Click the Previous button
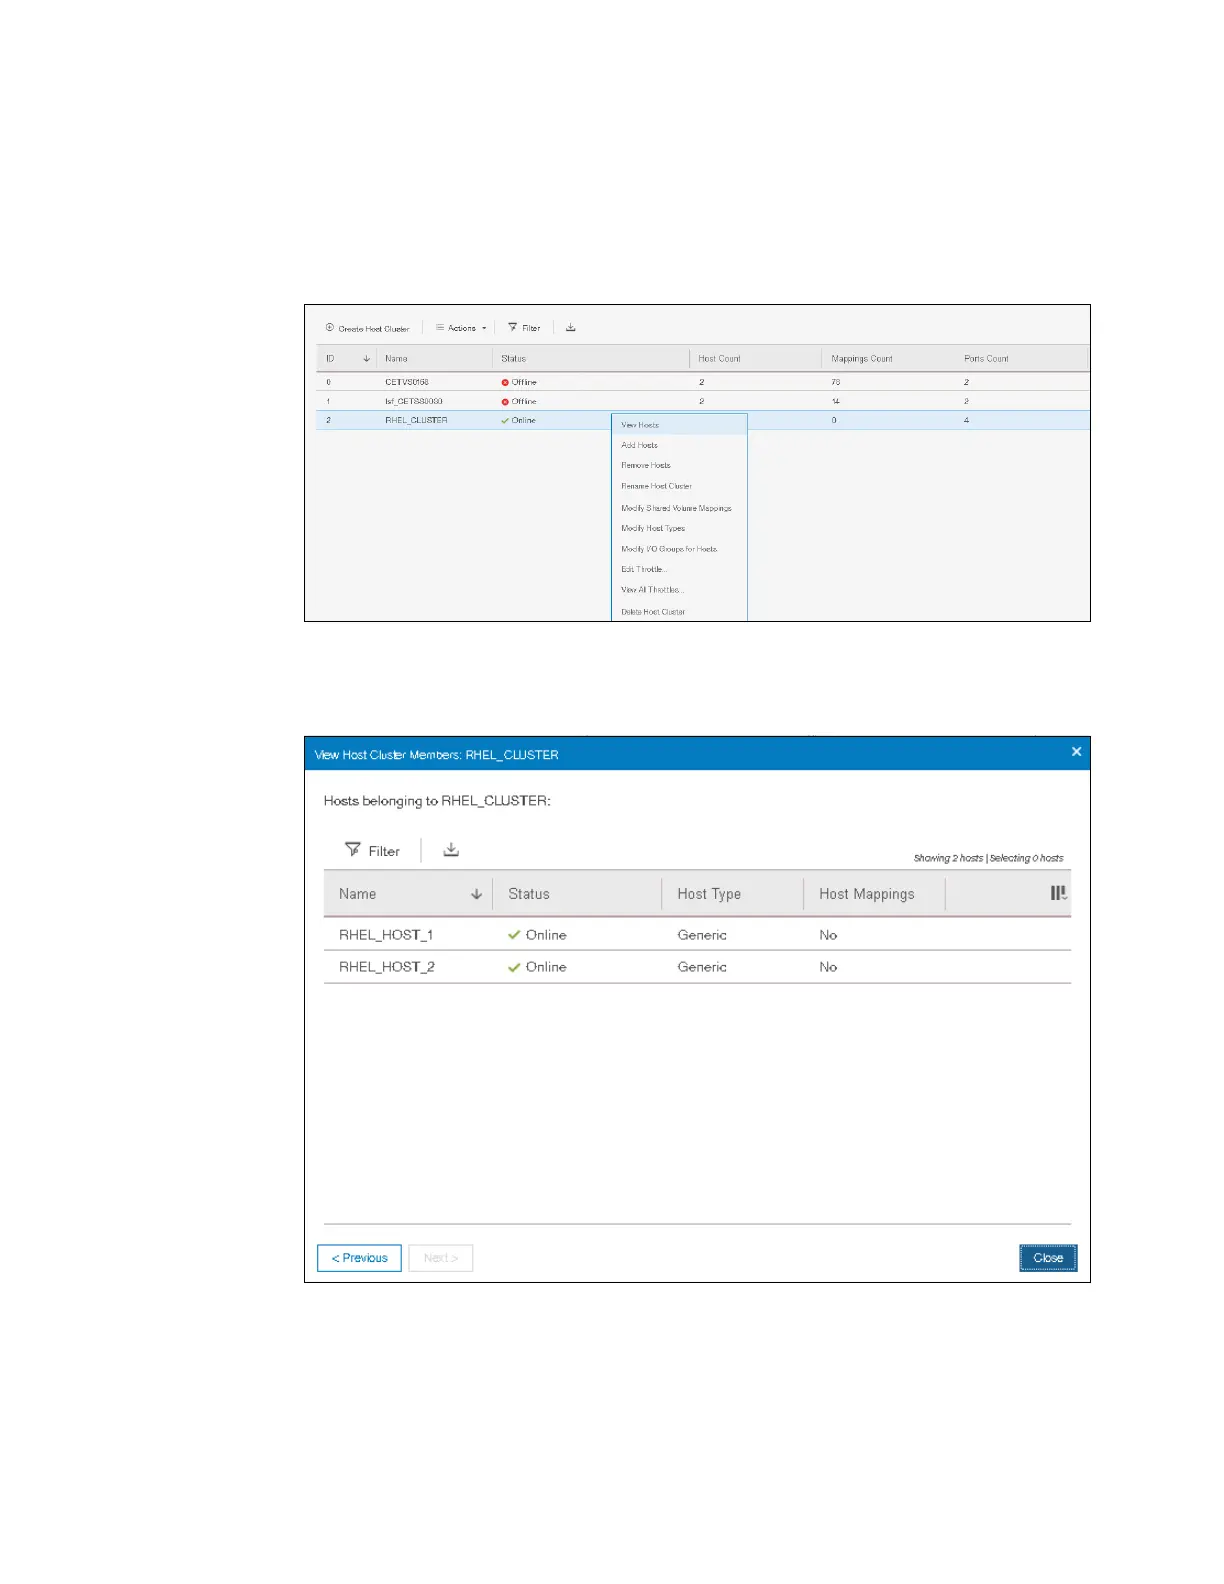 pyautogui.click(x=359, y=1258)
